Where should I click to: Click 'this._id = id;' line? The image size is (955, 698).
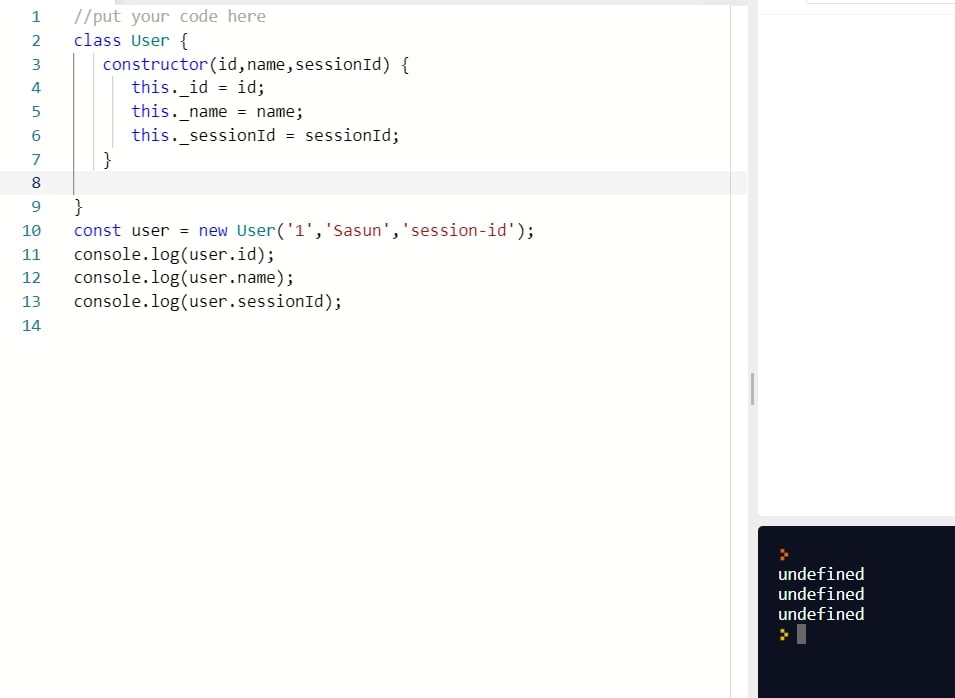(198, 88)
